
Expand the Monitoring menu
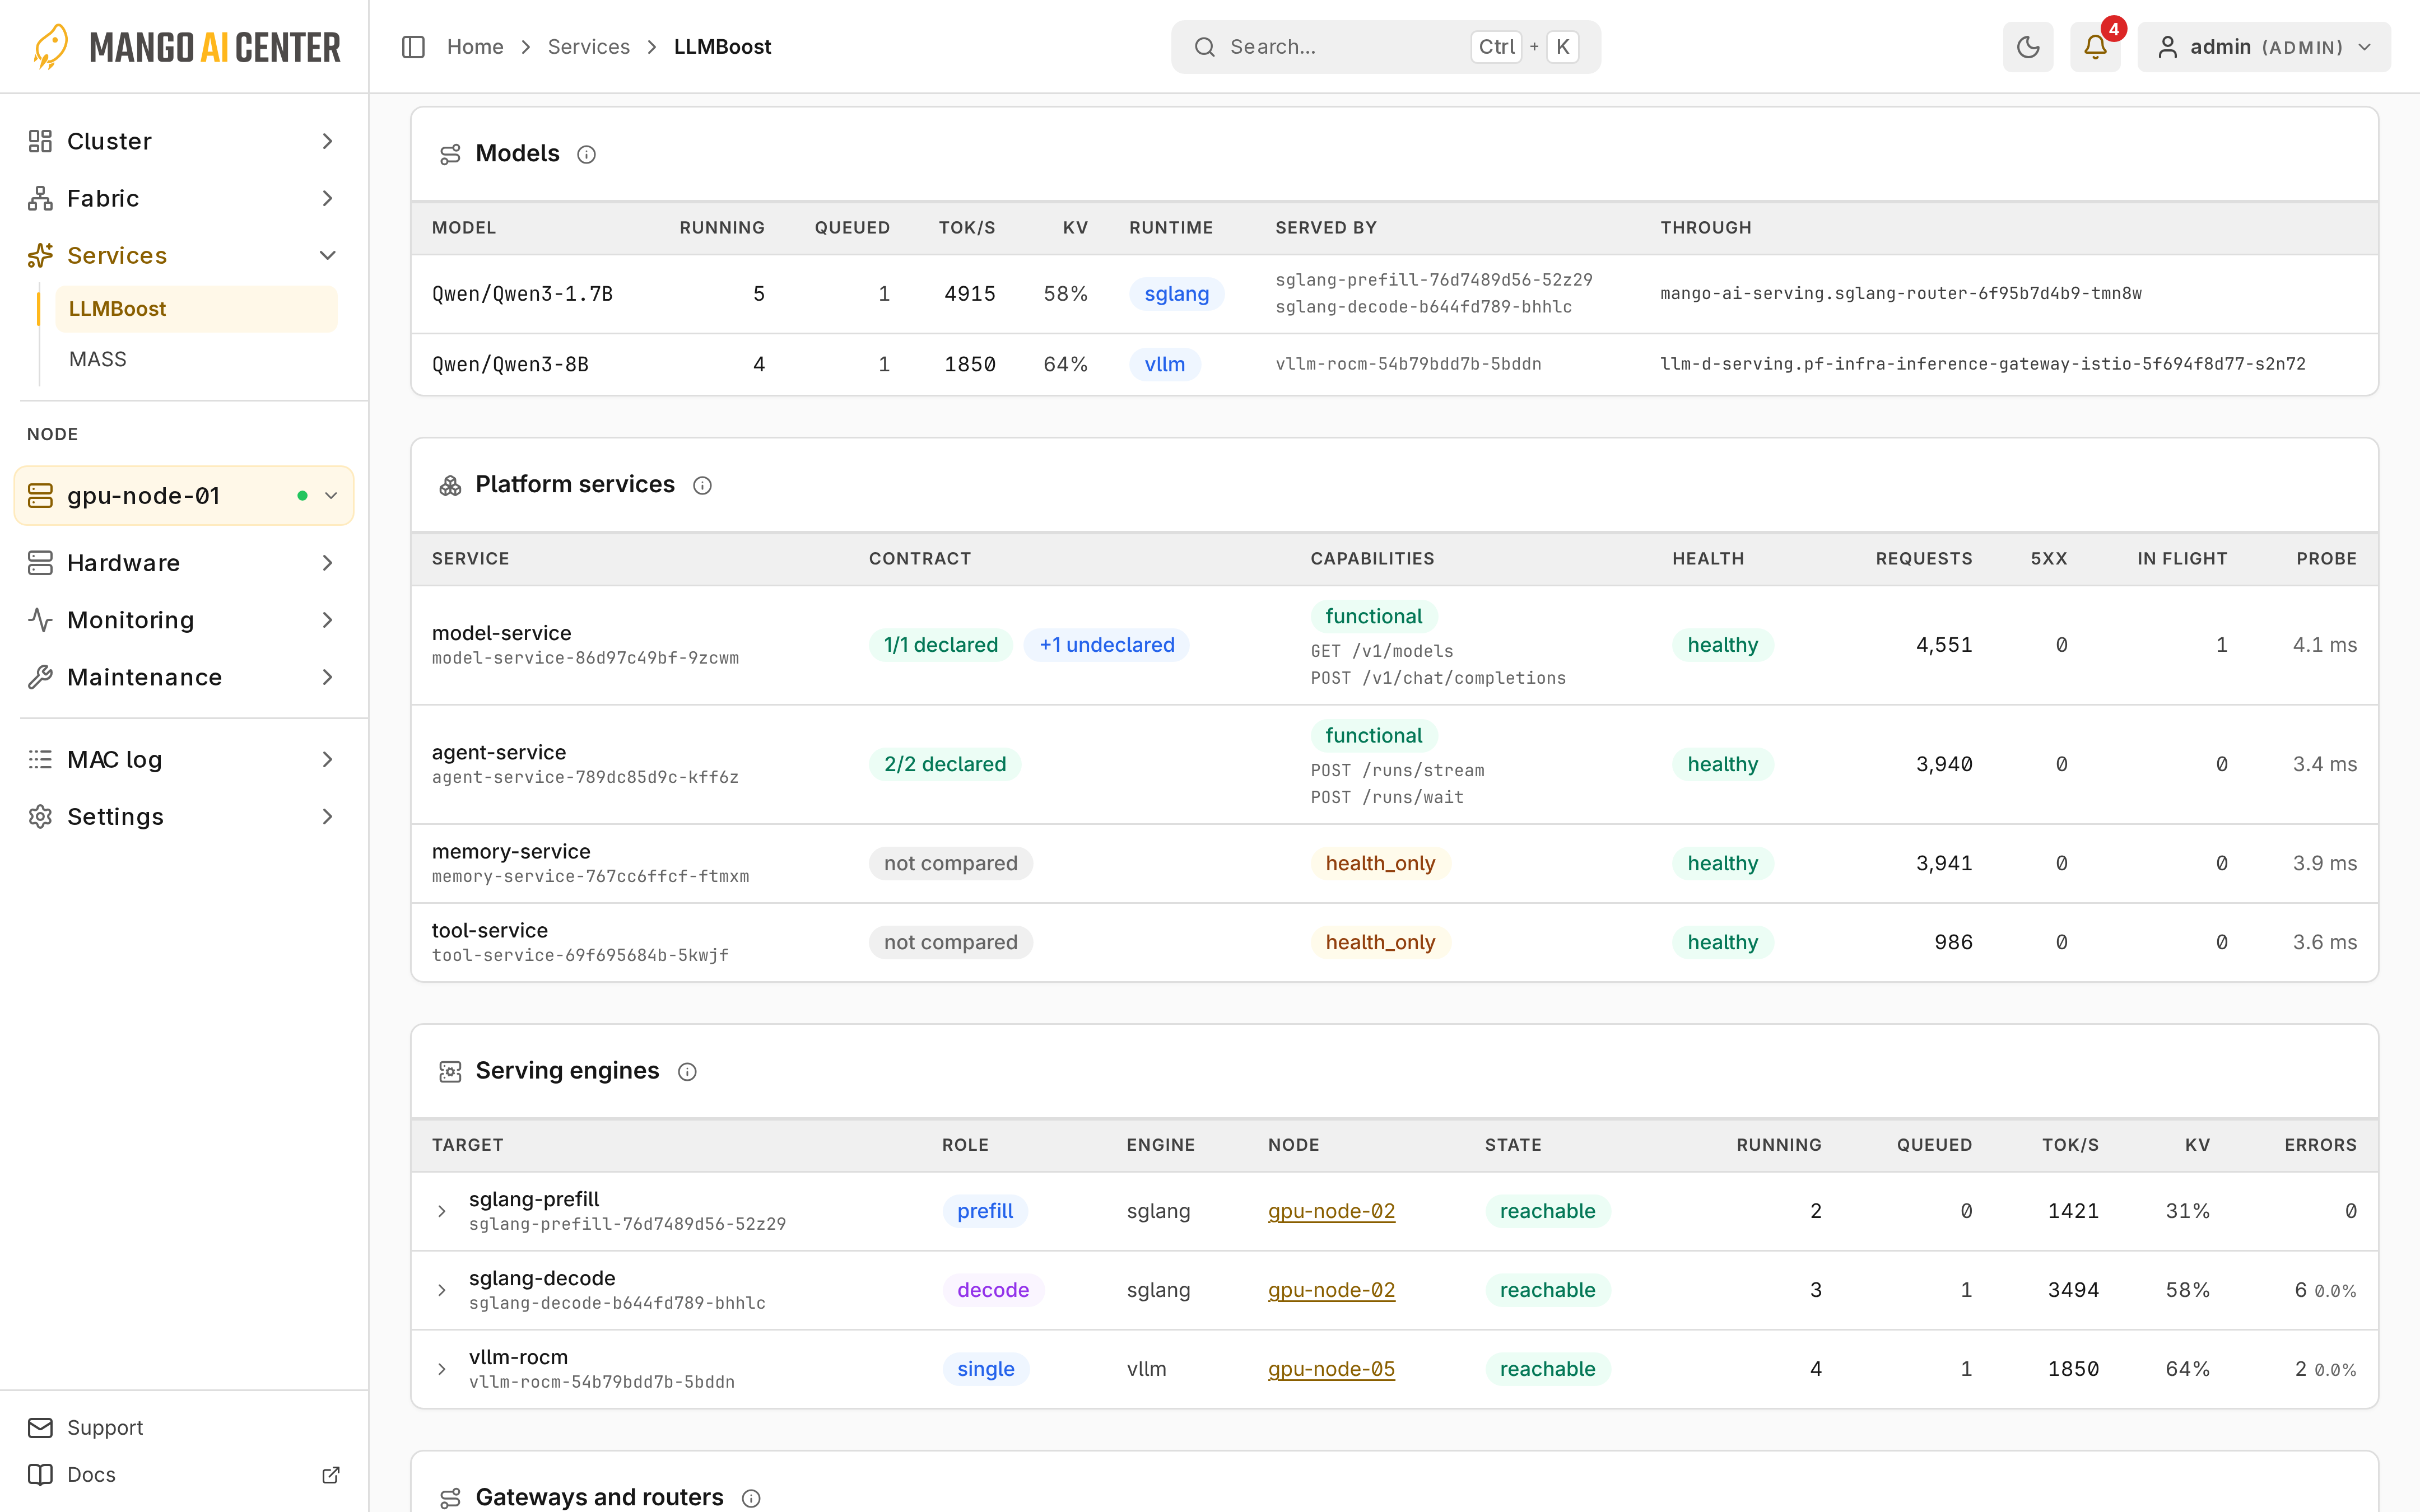coord(184,620)
